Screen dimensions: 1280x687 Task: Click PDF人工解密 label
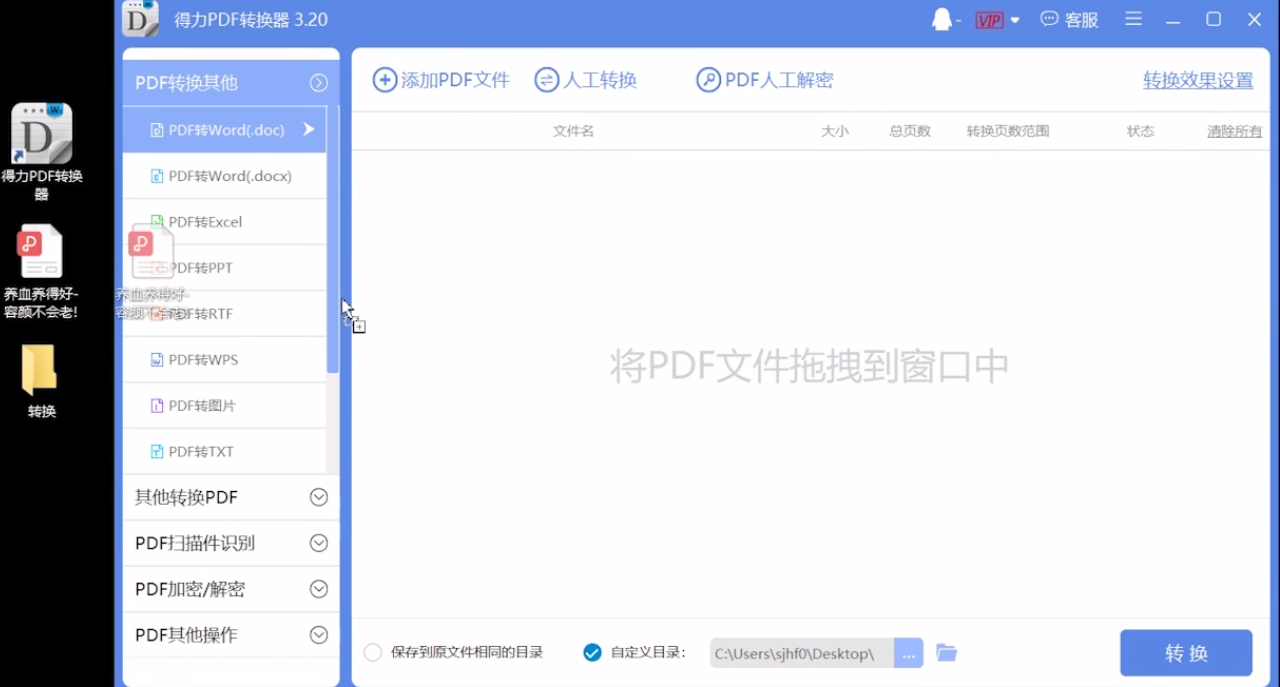coord(779,81)
